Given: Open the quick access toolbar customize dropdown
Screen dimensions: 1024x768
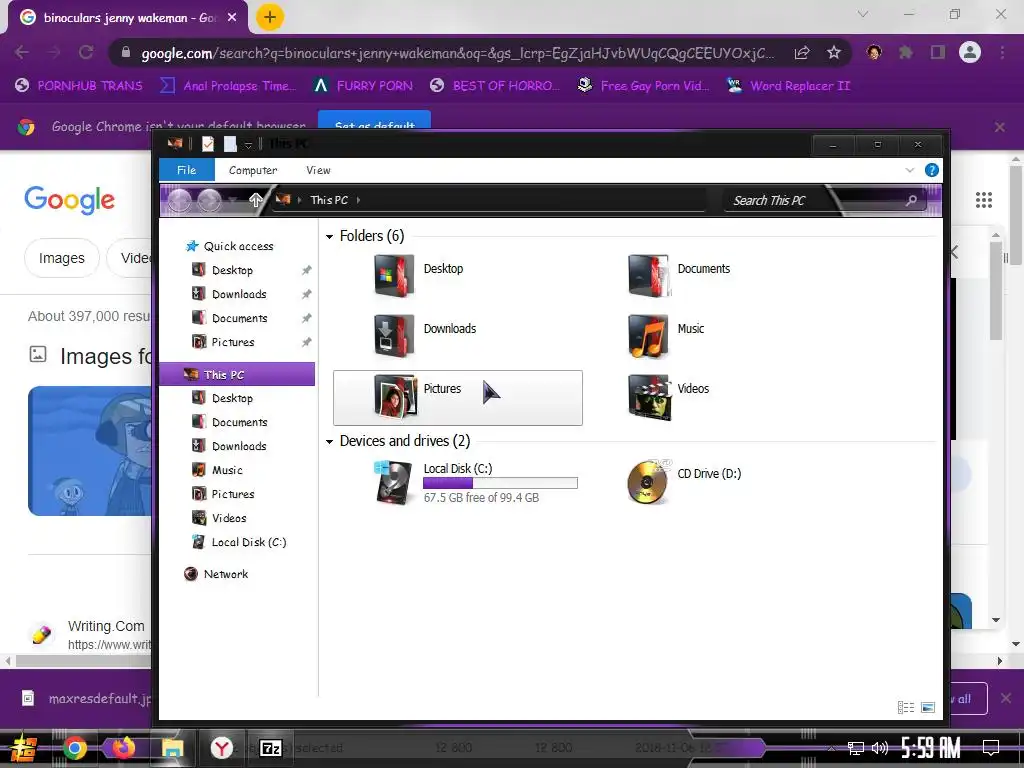Looking at the screenshot, I should tap(248, 145).
